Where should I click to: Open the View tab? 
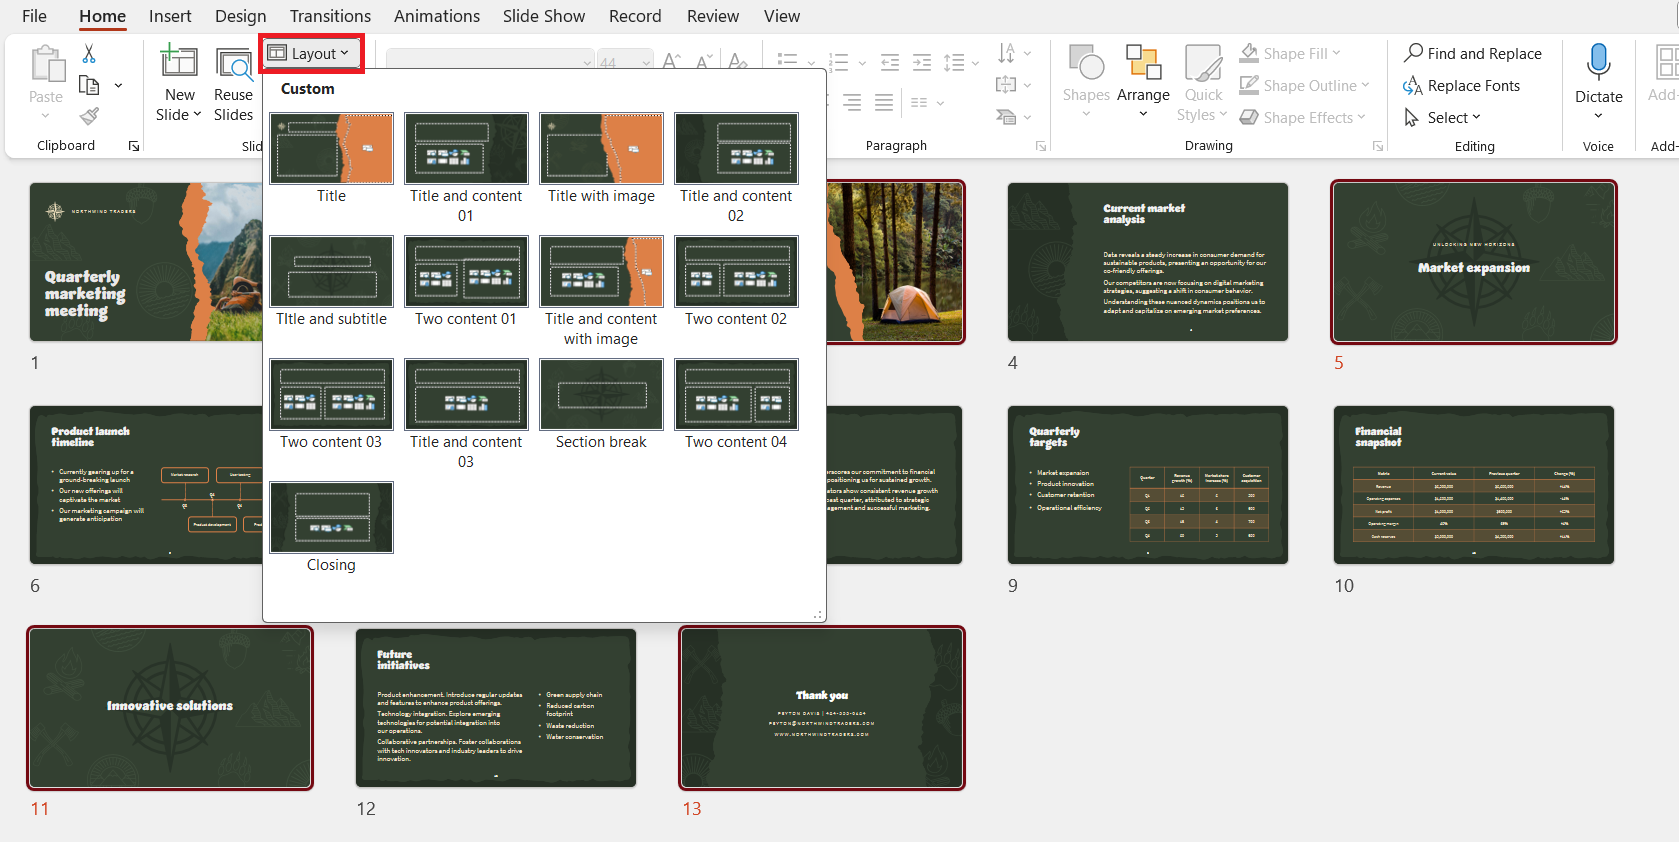point(782,16)
